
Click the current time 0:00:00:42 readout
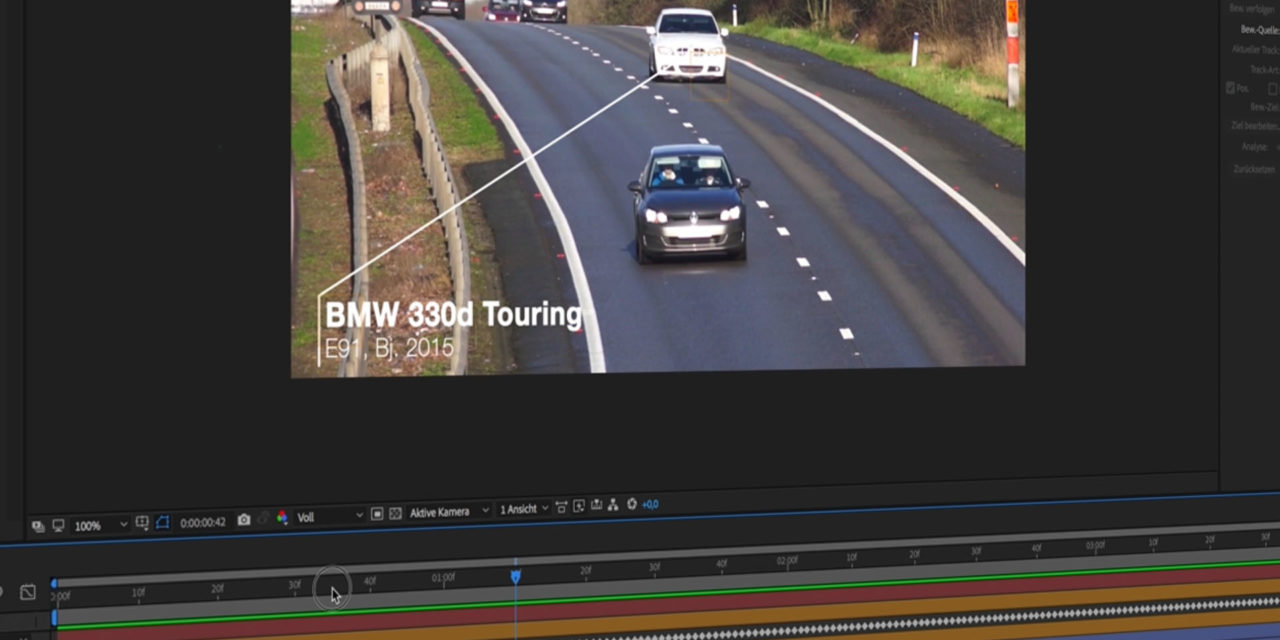point(203,522)
